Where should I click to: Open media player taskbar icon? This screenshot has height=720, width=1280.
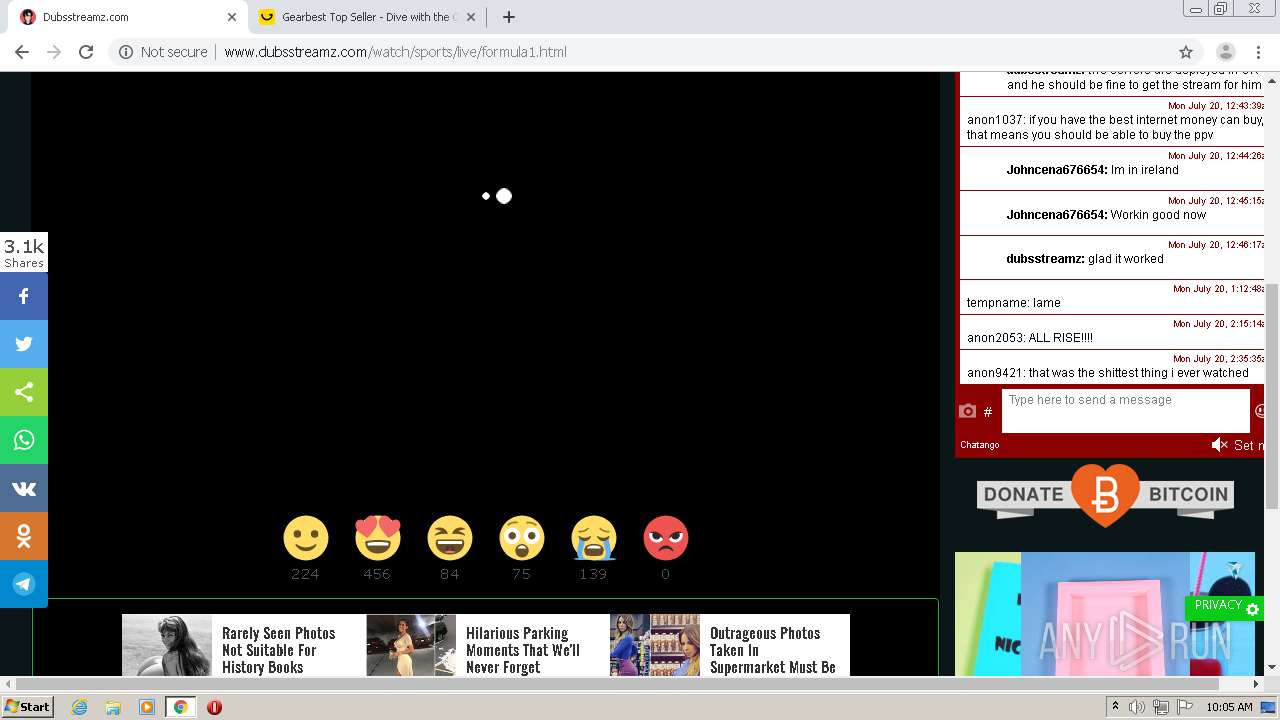pyautogui.click(x=147, y=707)
